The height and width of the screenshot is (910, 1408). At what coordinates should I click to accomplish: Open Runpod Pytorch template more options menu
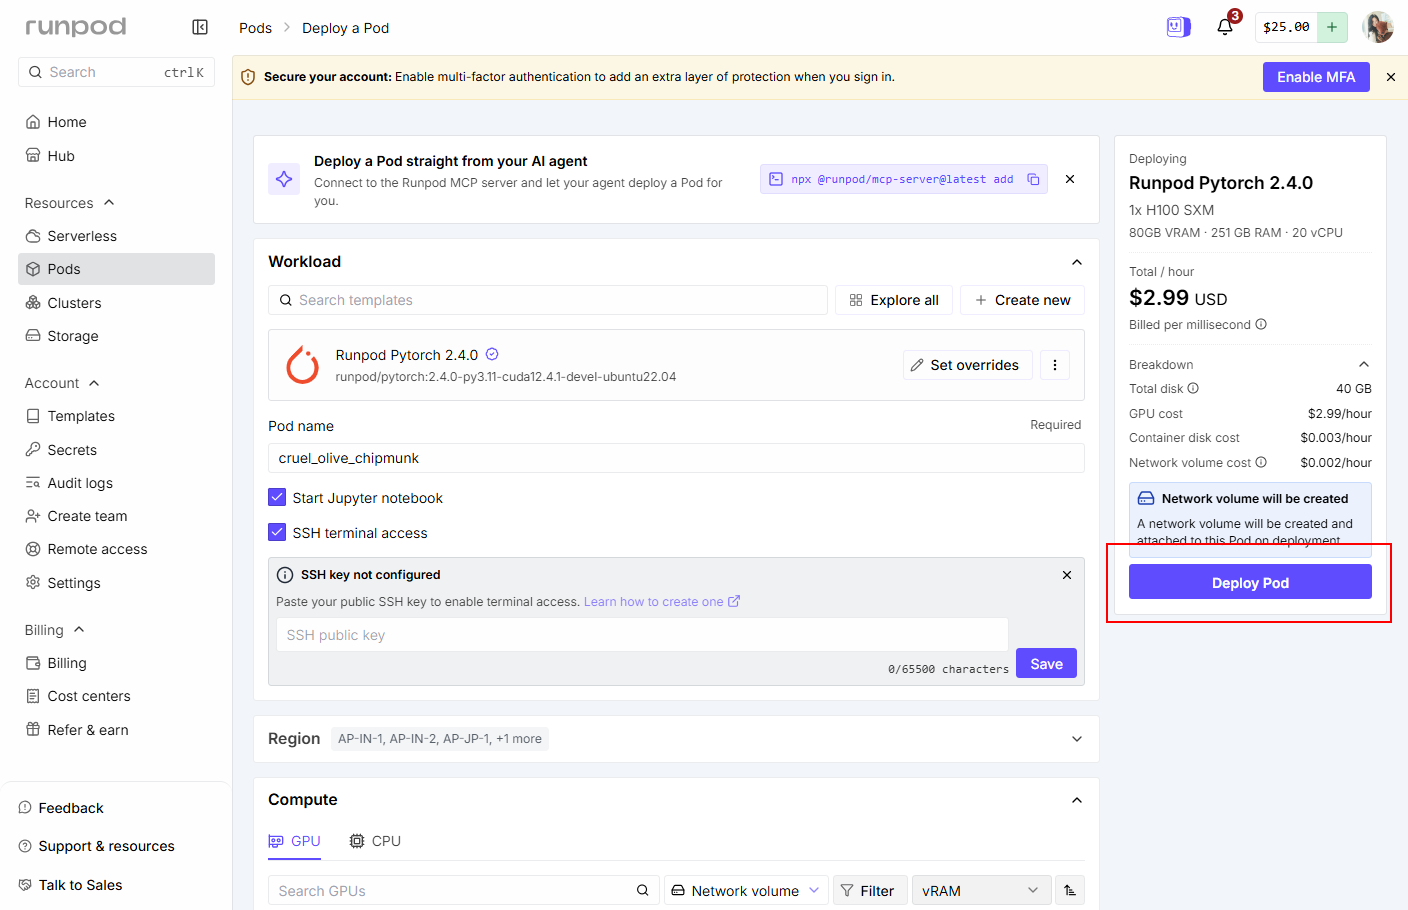pyautogui.click(x=1055, y=365)
